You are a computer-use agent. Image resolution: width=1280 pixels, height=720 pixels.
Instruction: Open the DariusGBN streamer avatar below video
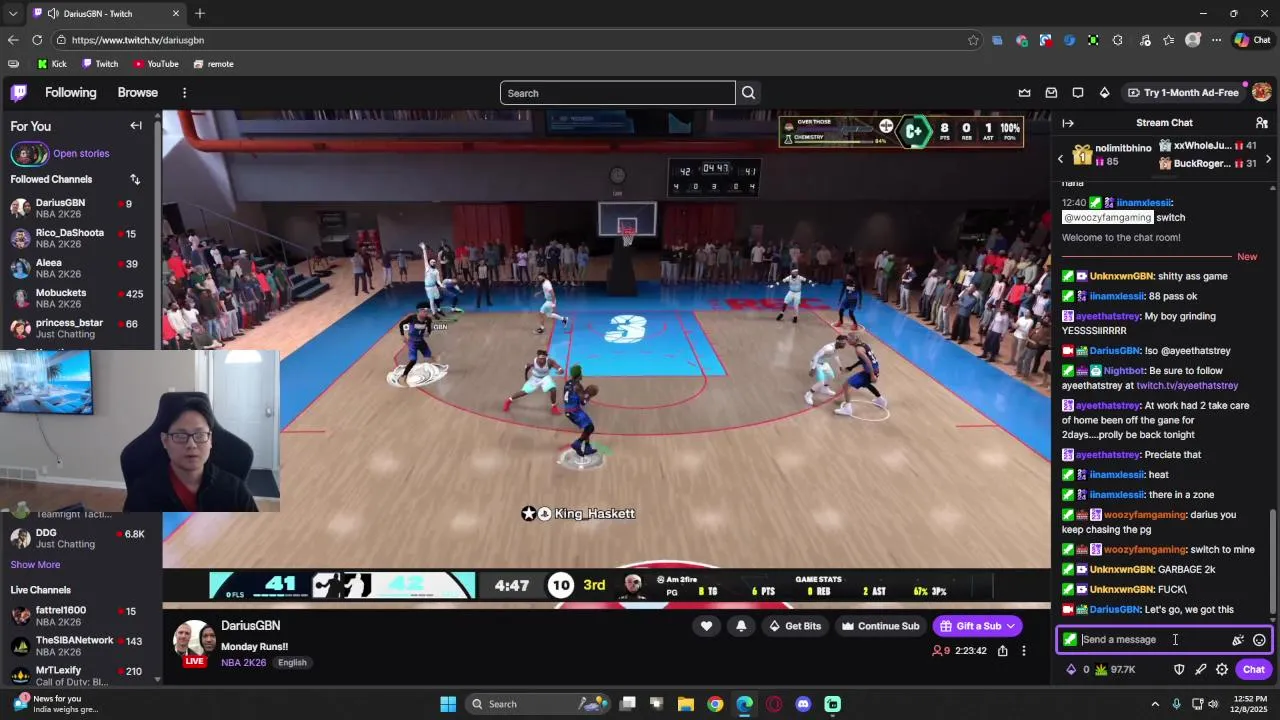pyautogui.click(x=194, y=642)
